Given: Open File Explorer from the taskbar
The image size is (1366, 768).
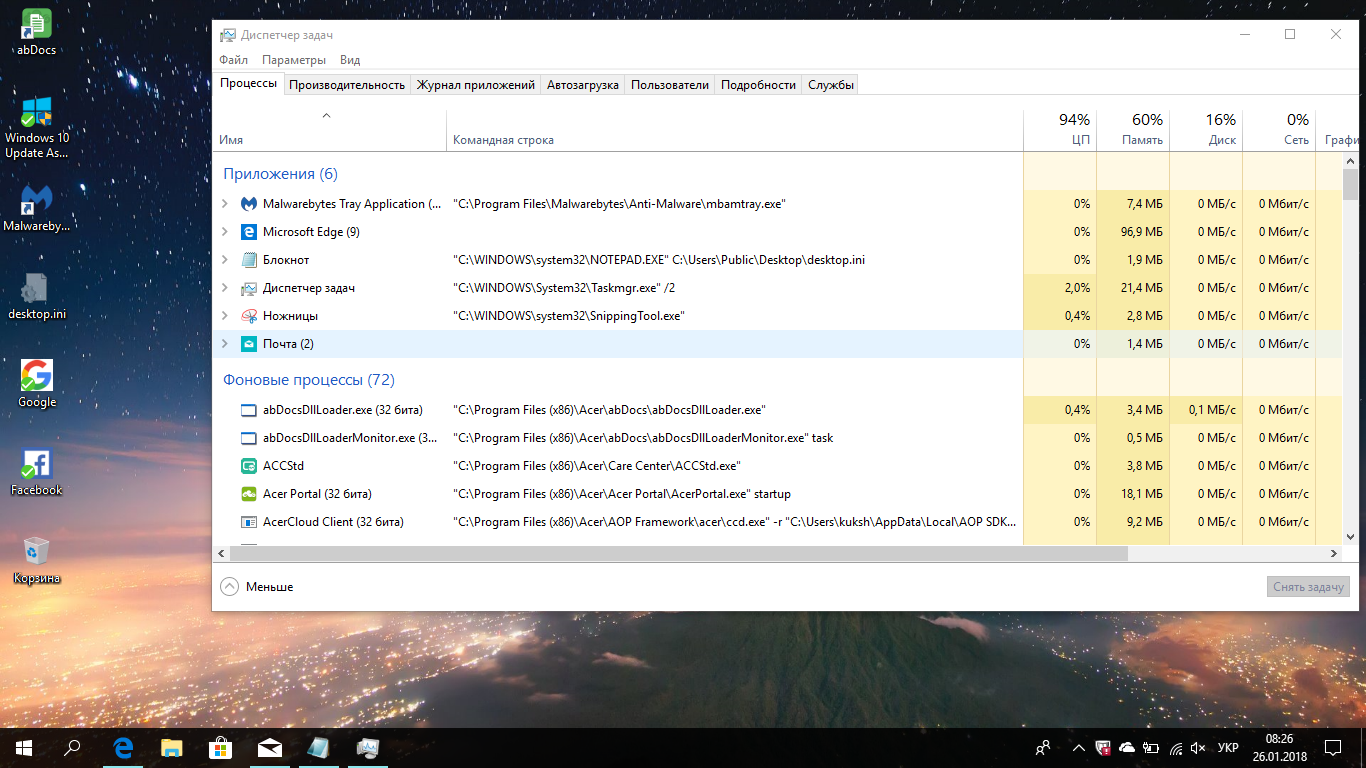Looking at the screenshot, I should pyautogui.click(x=172, y=747).
